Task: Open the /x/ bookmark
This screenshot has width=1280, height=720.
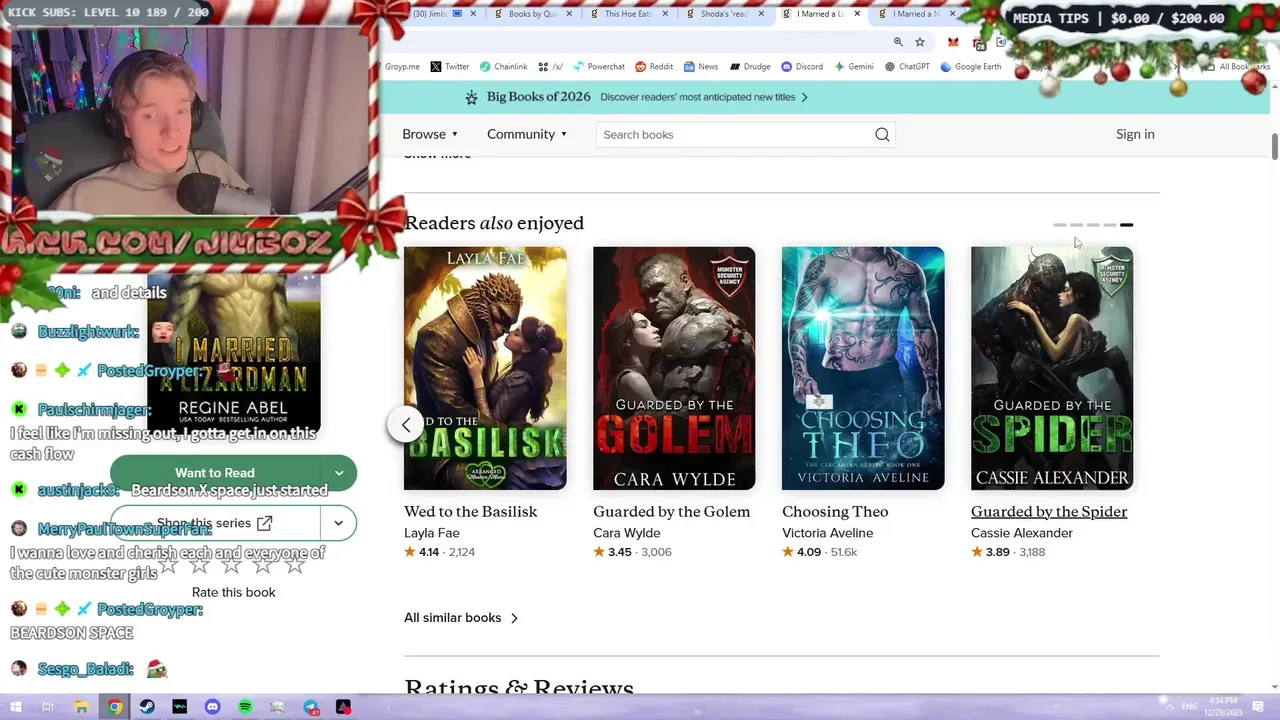Action: (550, 67)
